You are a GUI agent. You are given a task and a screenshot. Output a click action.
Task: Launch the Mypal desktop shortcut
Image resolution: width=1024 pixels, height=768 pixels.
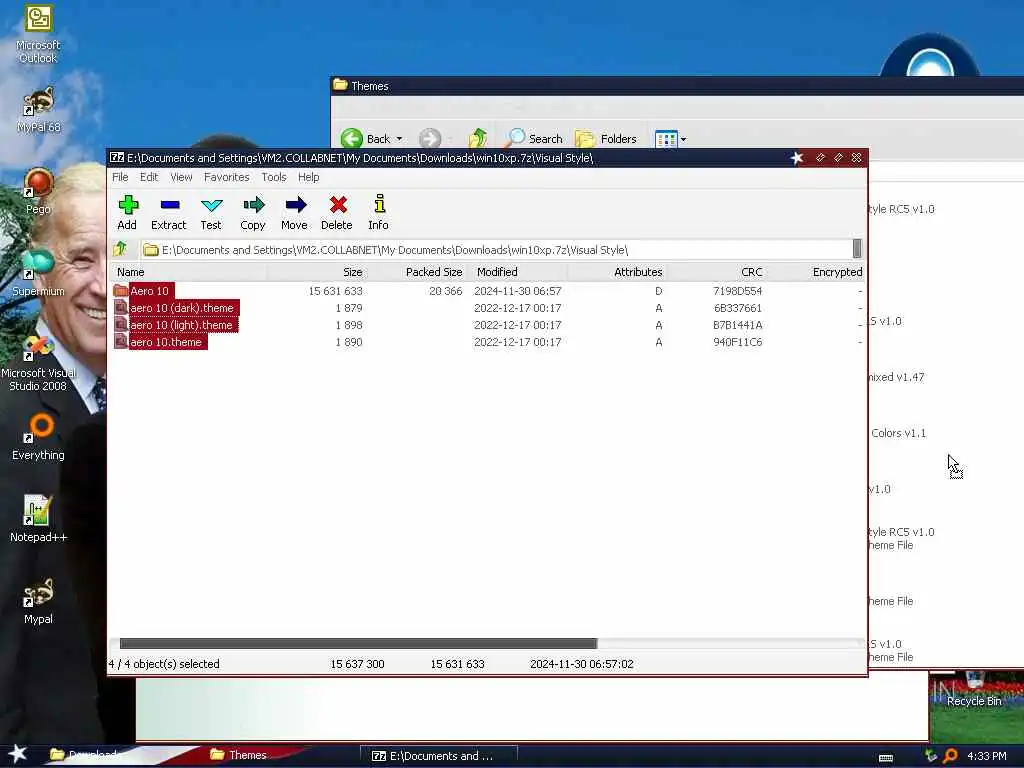point(38,601)
